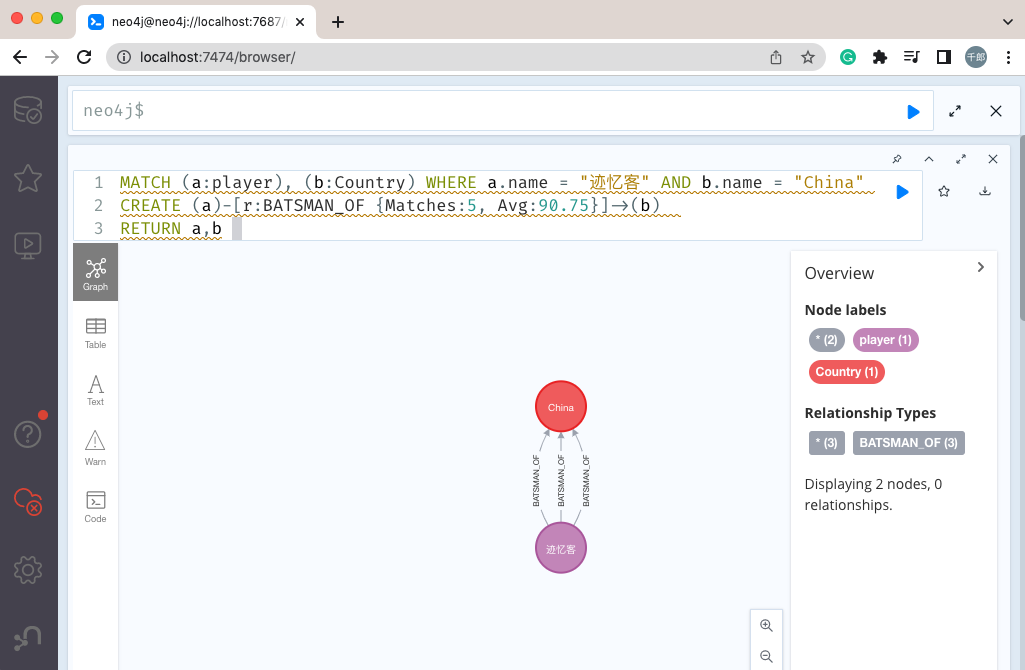The image size is (1025, 670).
Task: Open the tab search dropdown arrow
Action: tap(1007, 22)
